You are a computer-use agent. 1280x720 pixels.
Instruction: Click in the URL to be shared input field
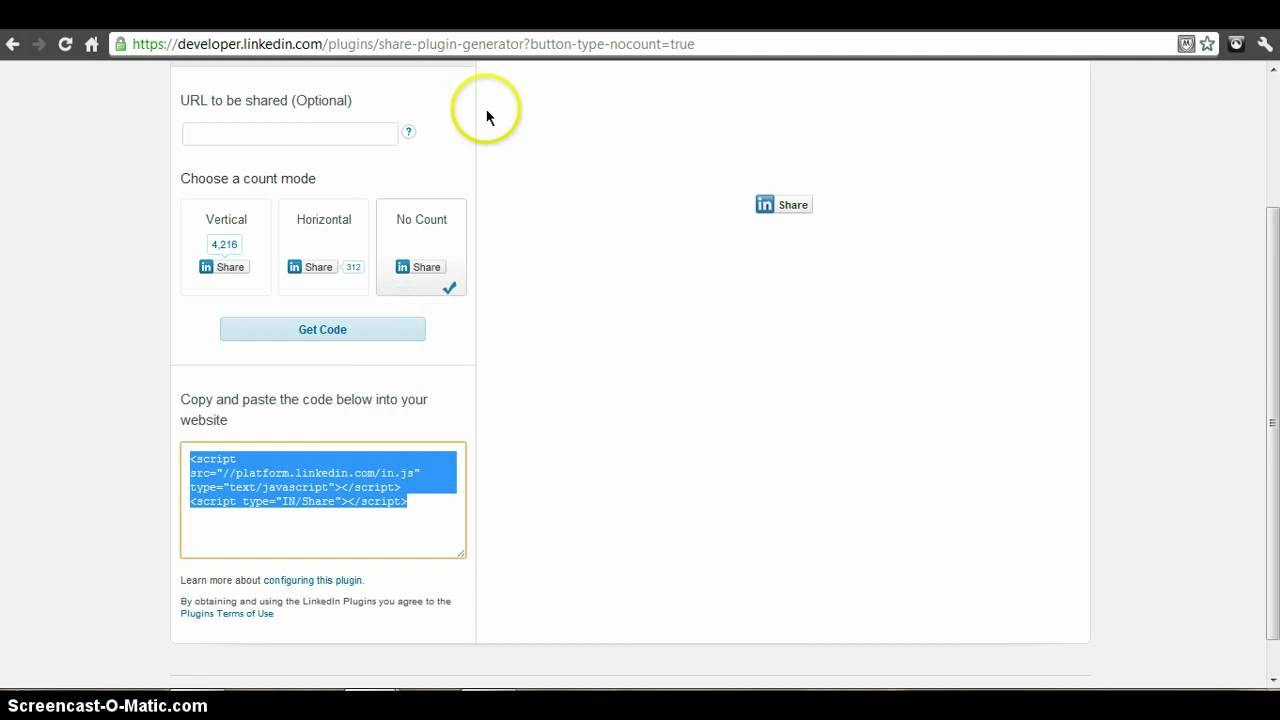(289, 133)
